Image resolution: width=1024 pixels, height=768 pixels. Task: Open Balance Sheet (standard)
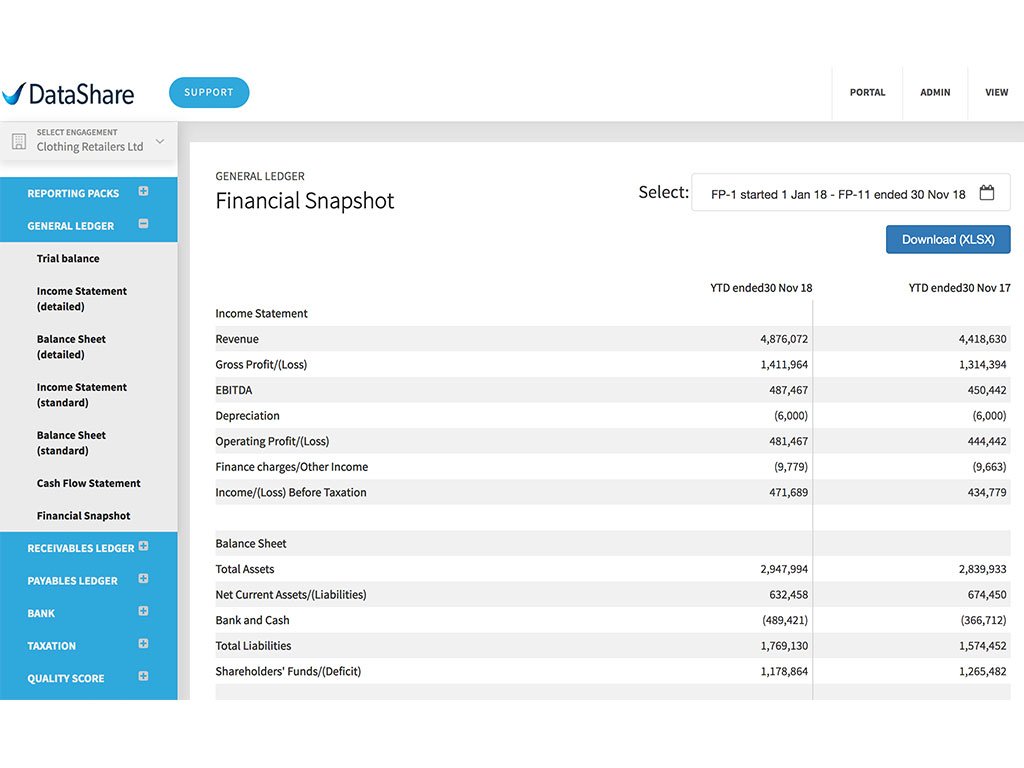pos(71,443)
